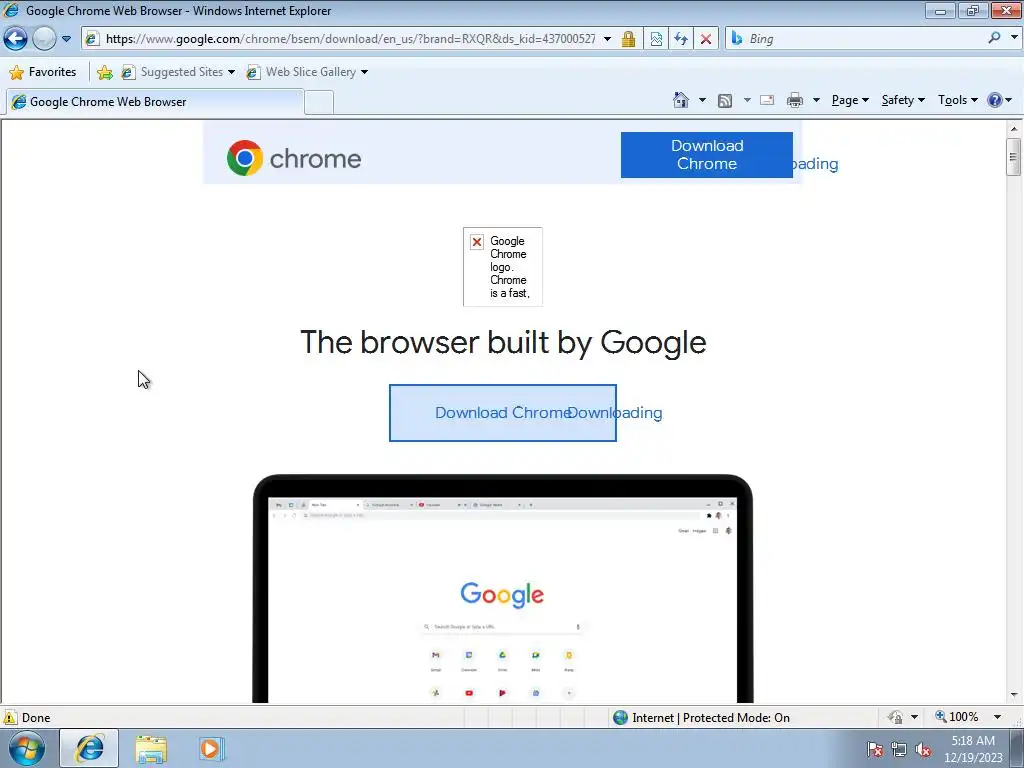The image size is (1024, 768).
Task: Expand the Feeds dropdown arrow
Action: pos(747,100)
